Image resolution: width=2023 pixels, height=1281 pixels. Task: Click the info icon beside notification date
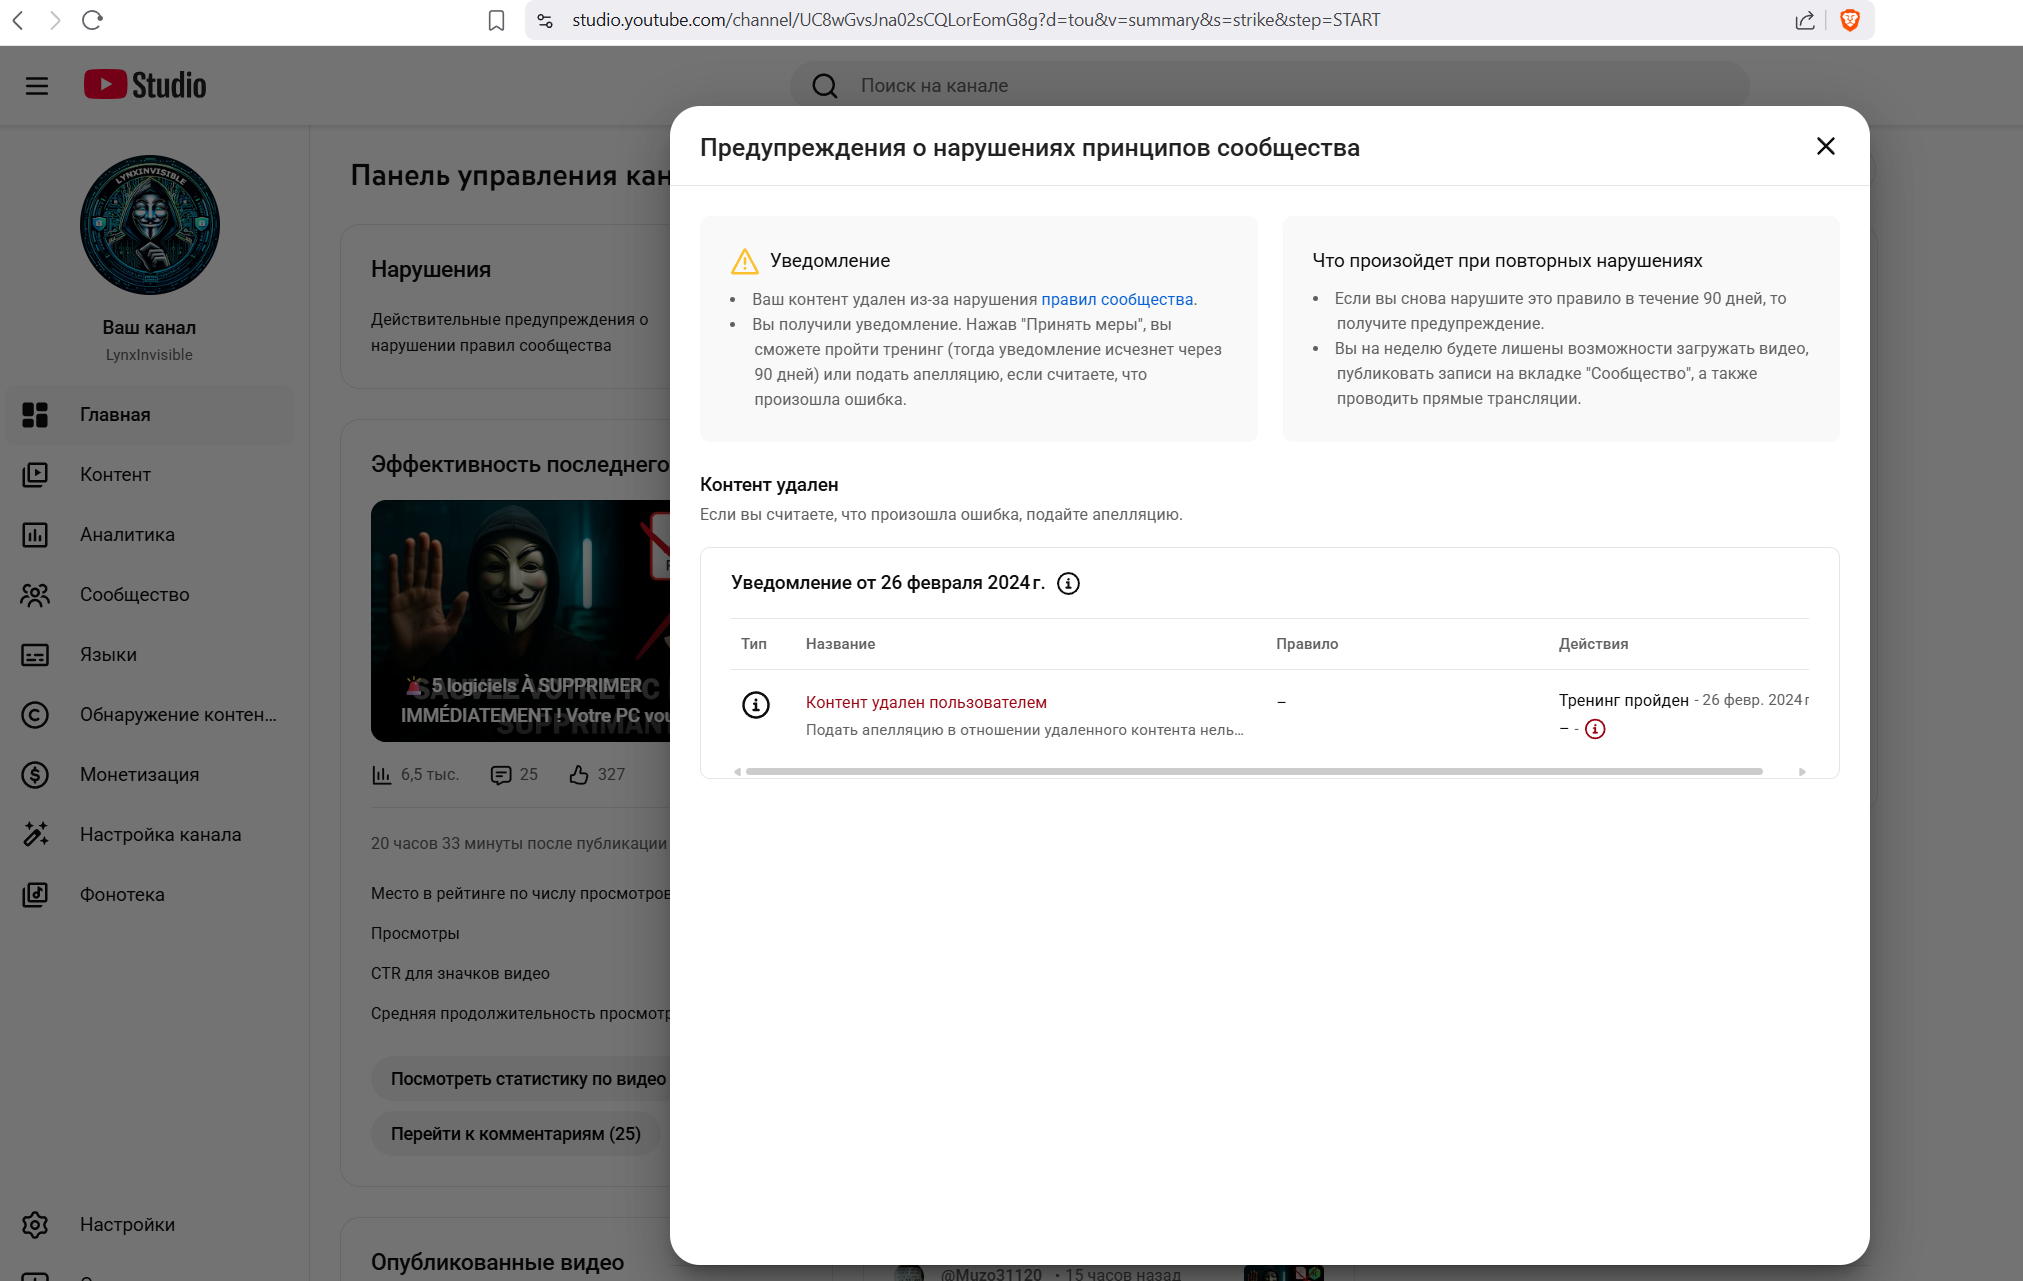(1068, 584)
